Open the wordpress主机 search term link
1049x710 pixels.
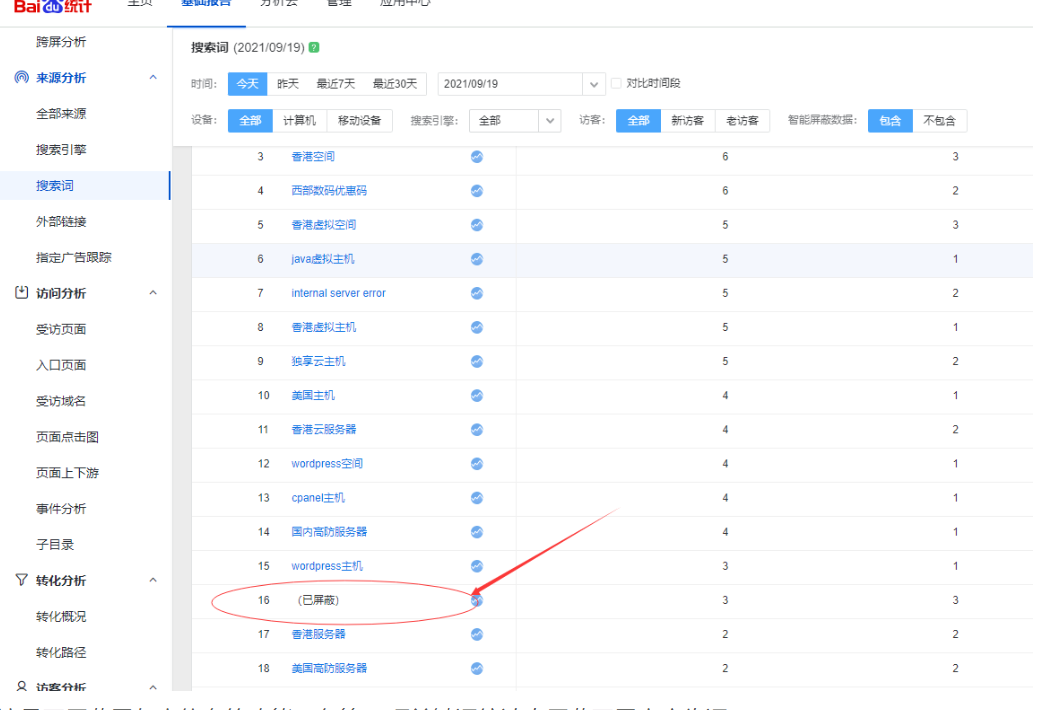pos(327,566)
